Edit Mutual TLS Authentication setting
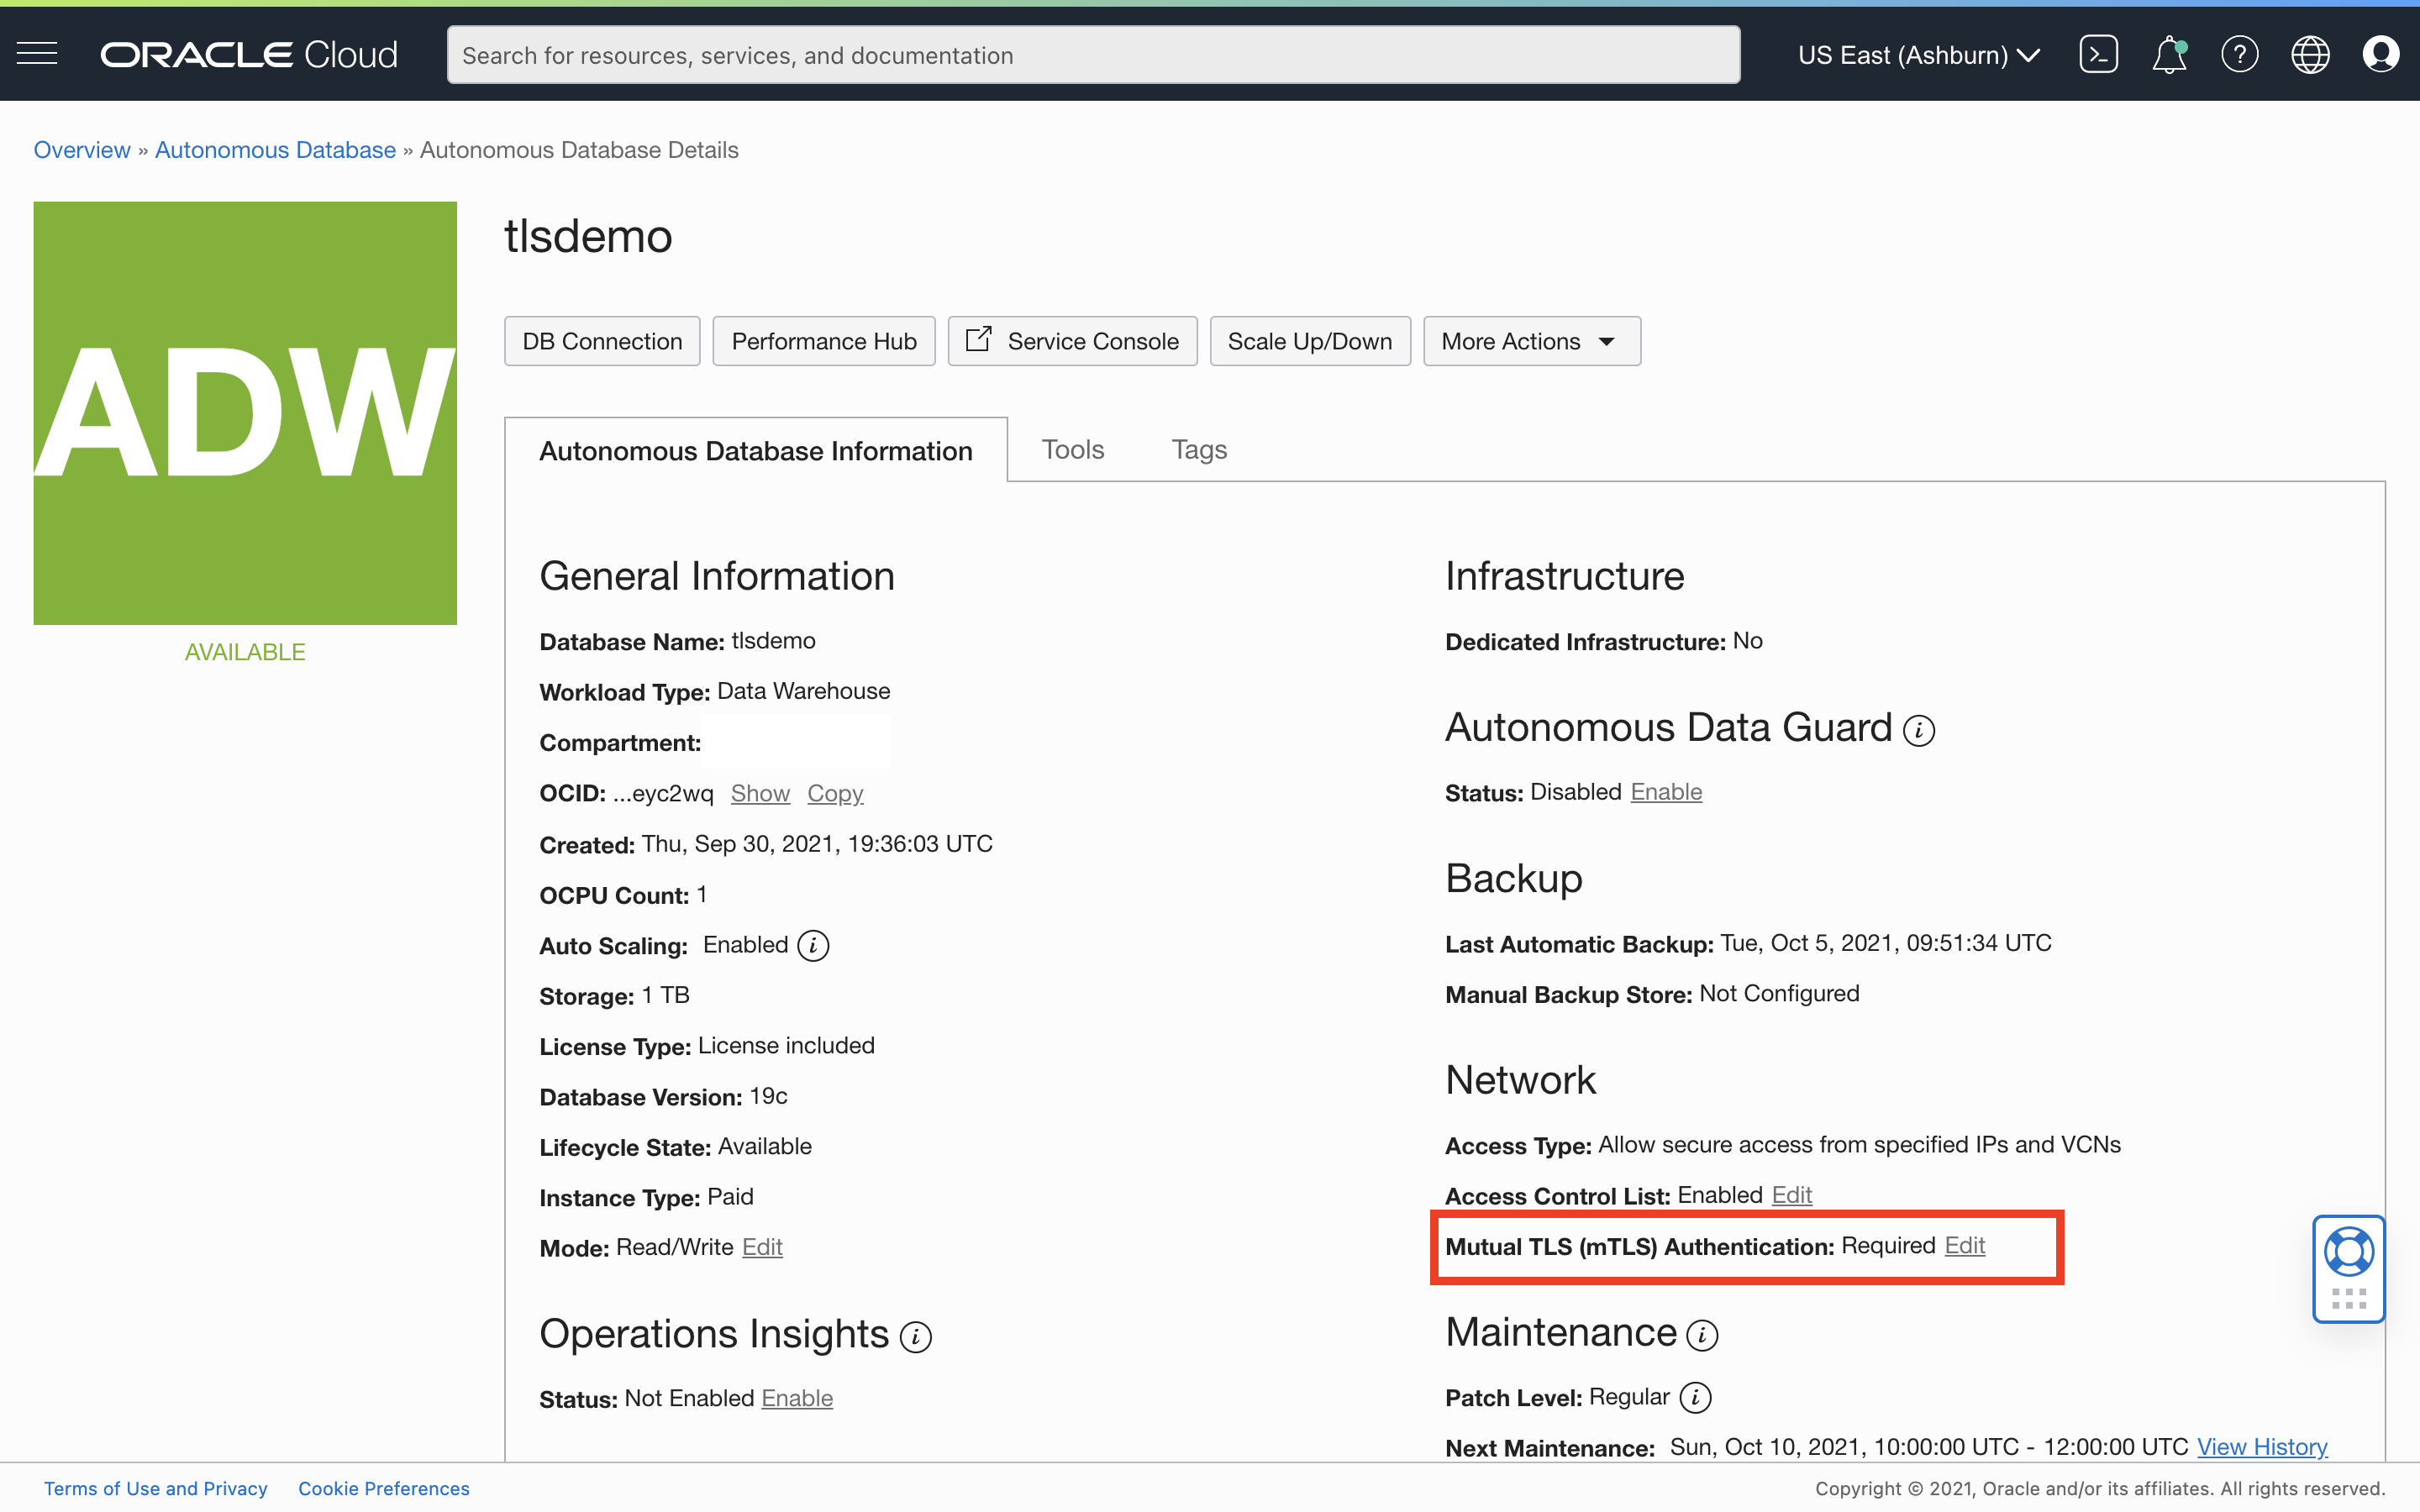The height and width of the screenshot is (1512, 2420). 1964,1246
